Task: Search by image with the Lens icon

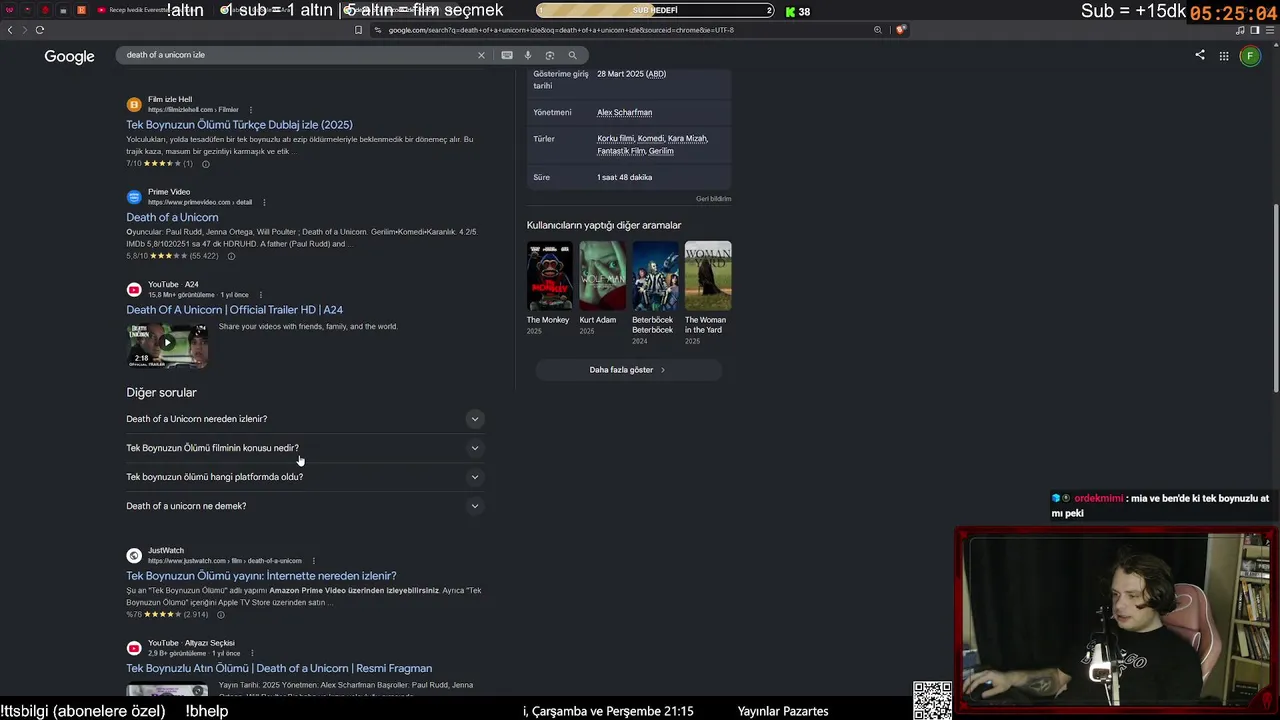Action: point(550,55)
